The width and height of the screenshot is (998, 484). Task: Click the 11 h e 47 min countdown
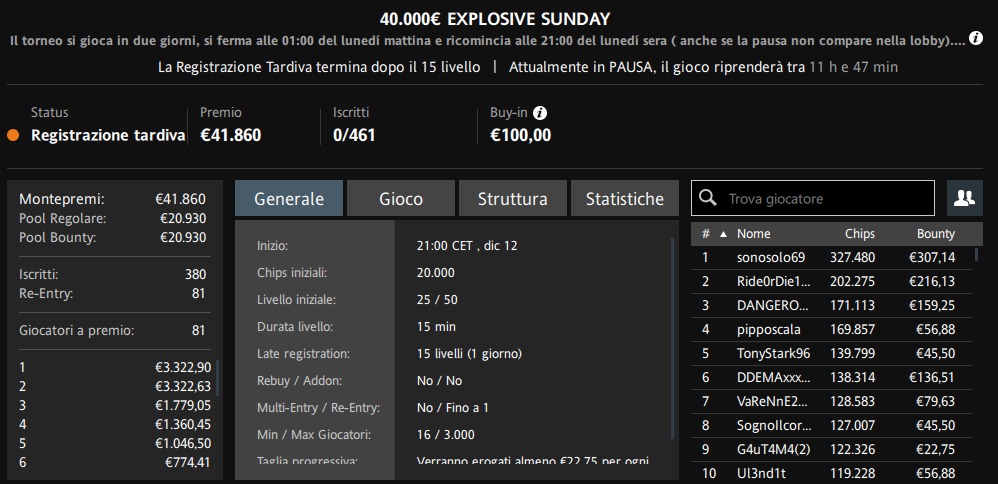point(854,67)
